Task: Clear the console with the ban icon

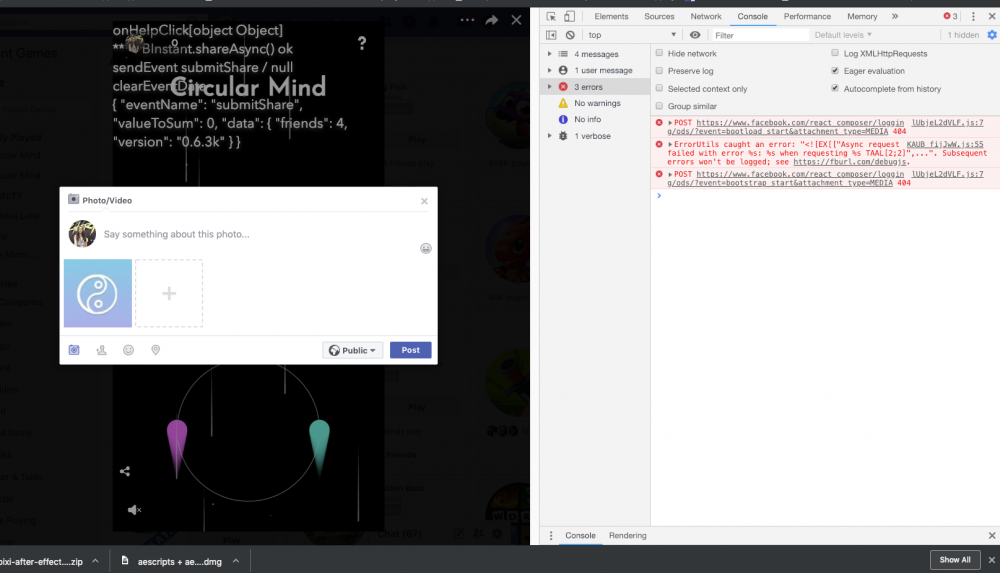Action: [x=569, y=35]
